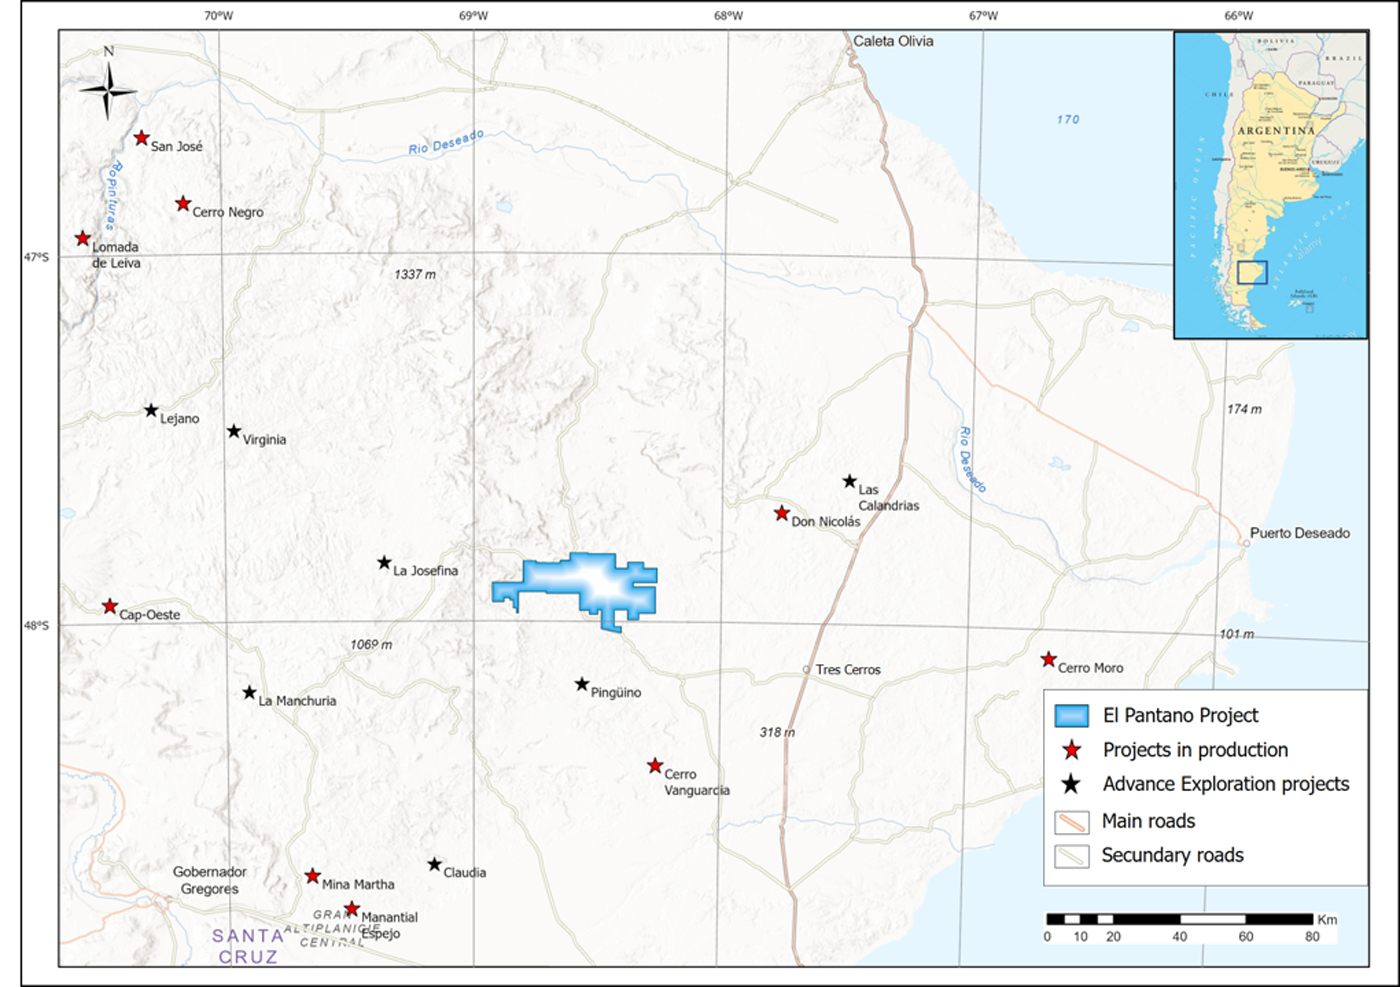Click the Puerto Deseado town circle marker
Image resolution: width=1400 pixels, height=987 pixels.
[1246, 543]
